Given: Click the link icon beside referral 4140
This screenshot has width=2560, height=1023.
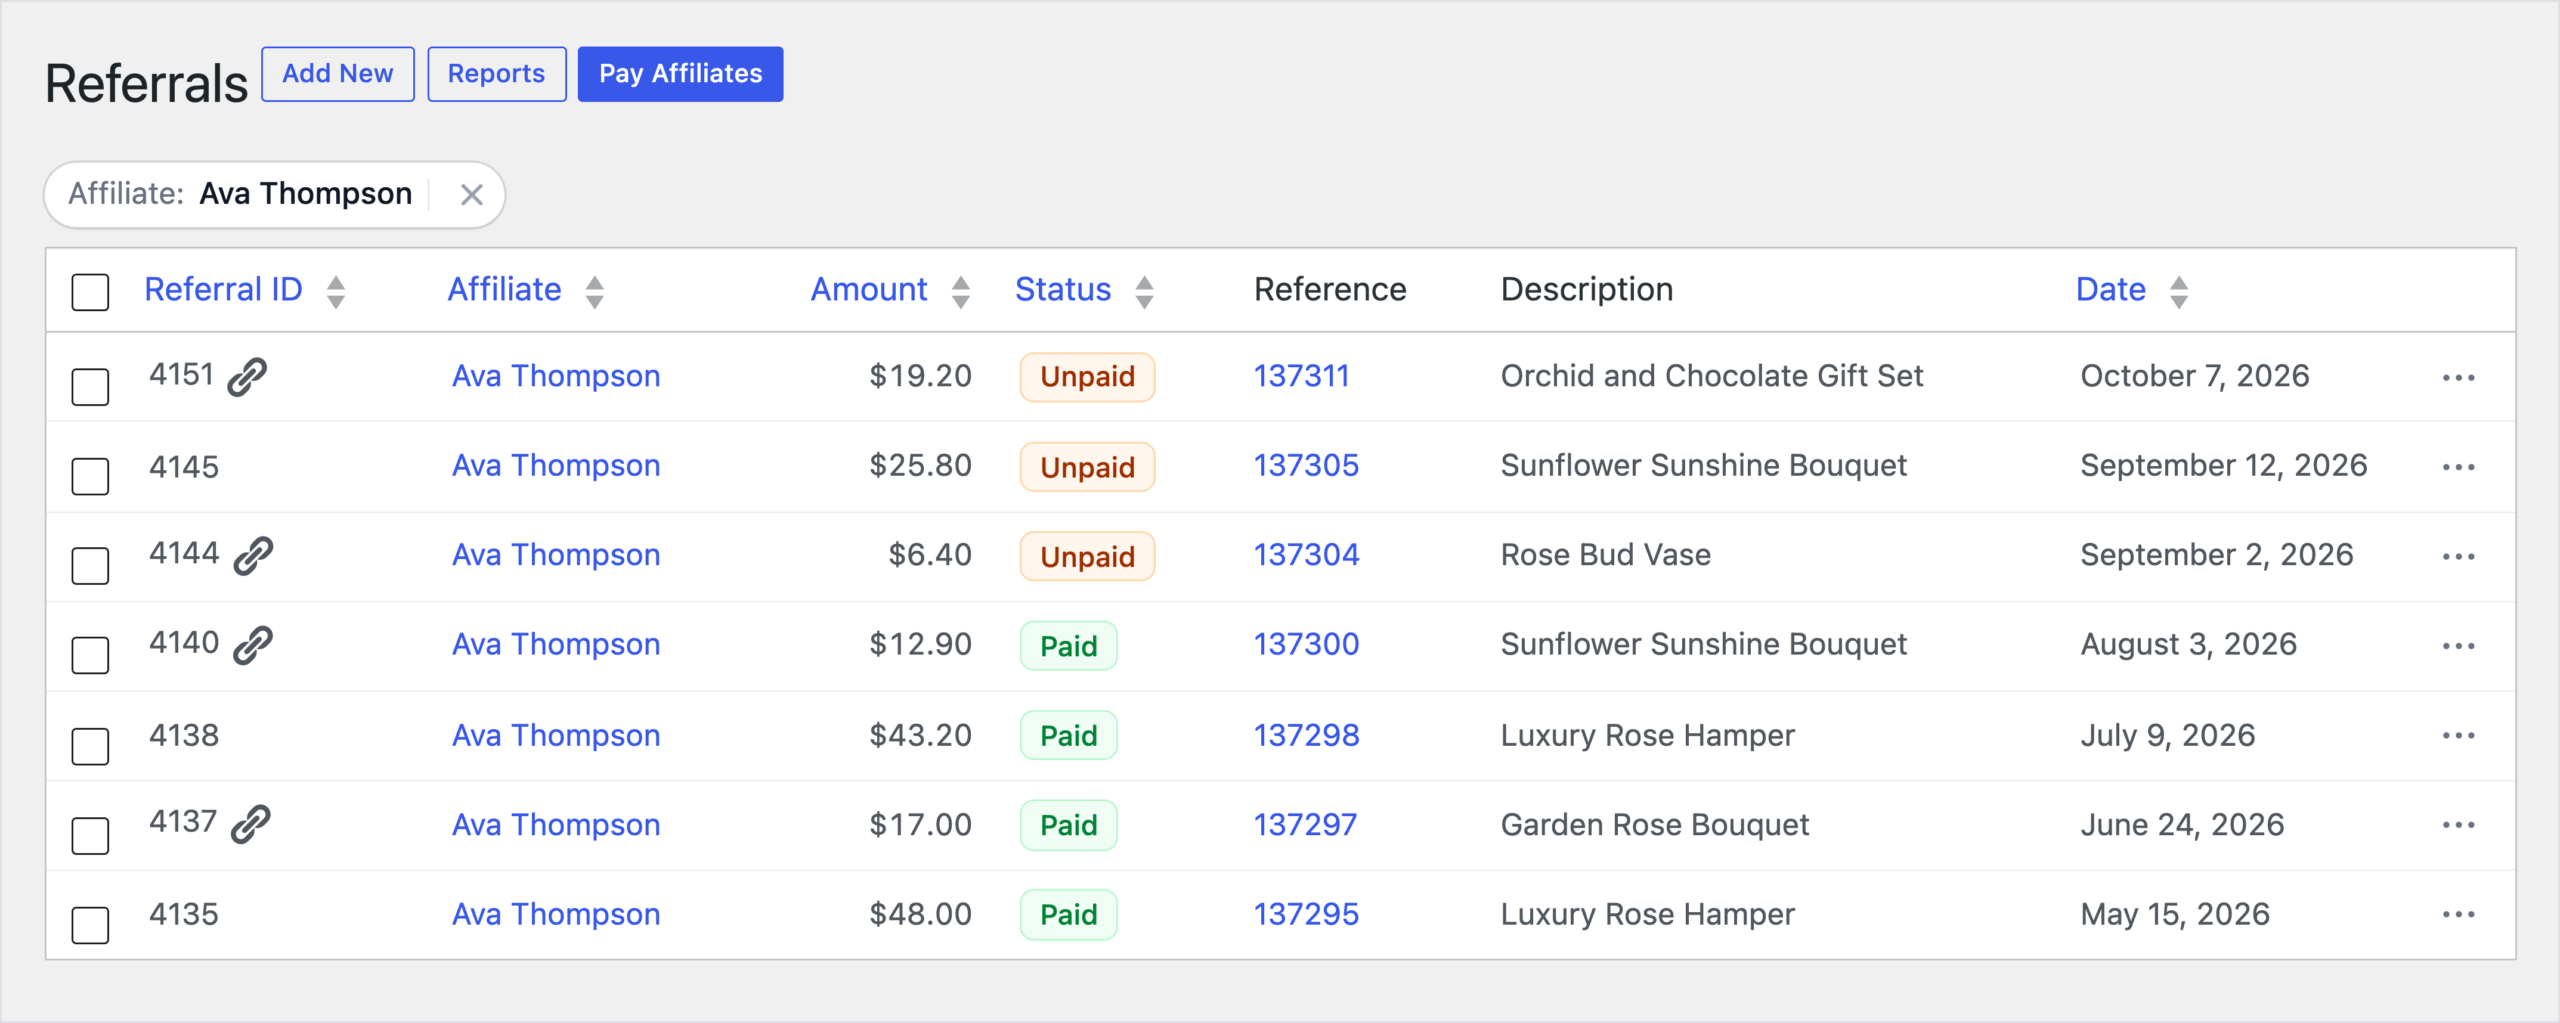Looking at the screenshot, I should 253,645.
